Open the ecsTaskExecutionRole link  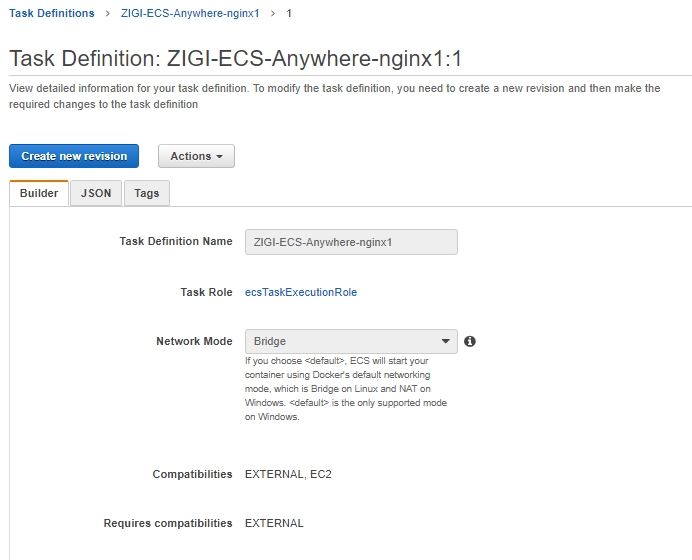click(301, 292)
